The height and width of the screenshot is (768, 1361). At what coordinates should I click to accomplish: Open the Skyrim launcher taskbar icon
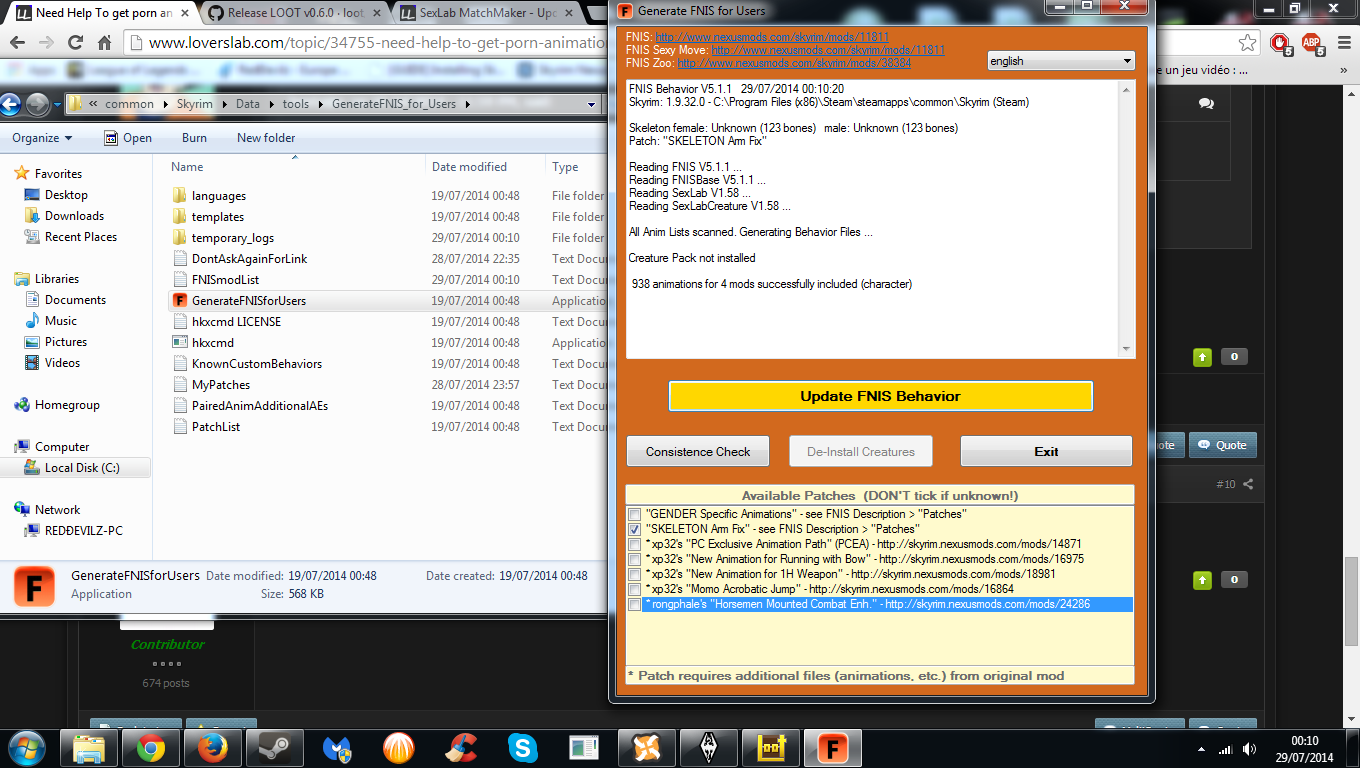[x=708, y=747]
